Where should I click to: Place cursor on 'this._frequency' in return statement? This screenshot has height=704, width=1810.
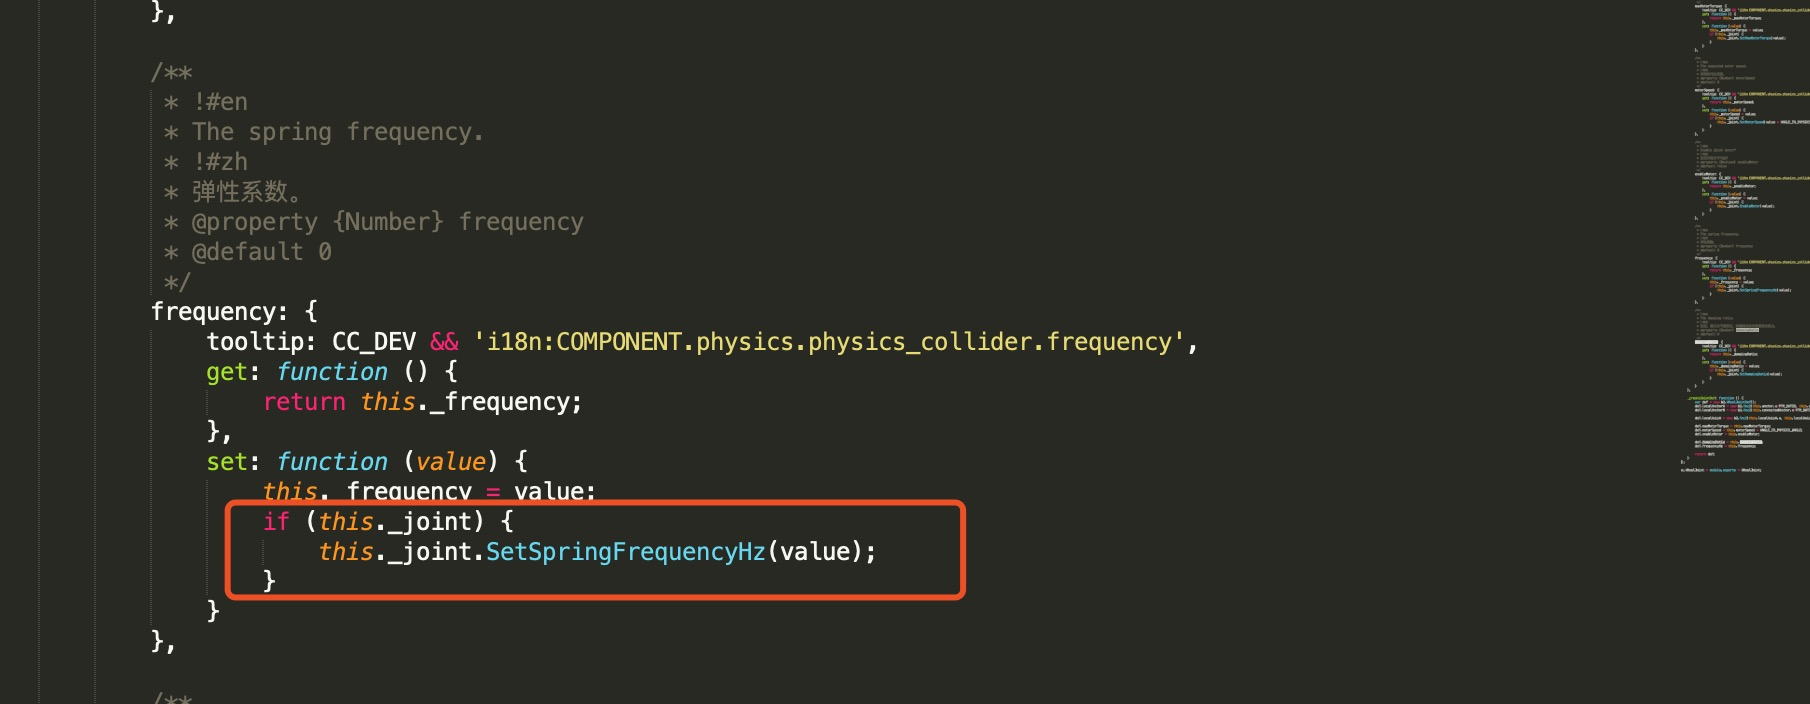click(x=470, y=402)
